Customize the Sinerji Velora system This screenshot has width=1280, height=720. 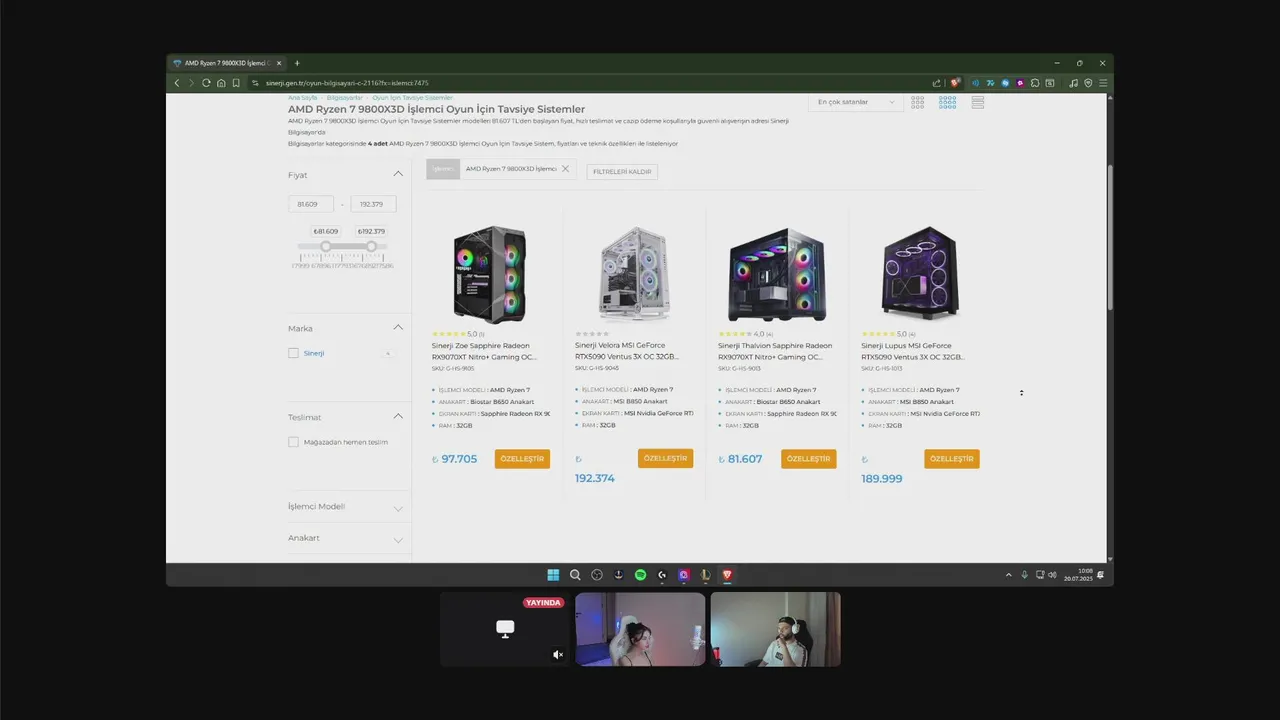[x=665, y=458]
